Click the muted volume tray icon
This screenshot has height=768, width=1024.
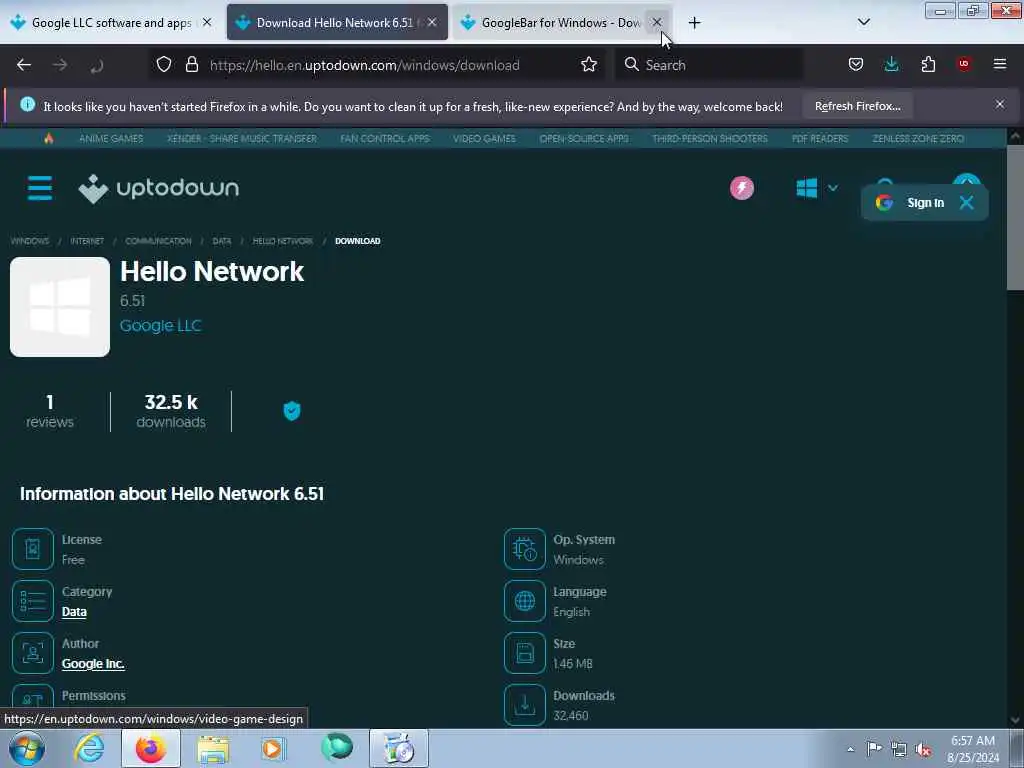click(x=923, y=749)
